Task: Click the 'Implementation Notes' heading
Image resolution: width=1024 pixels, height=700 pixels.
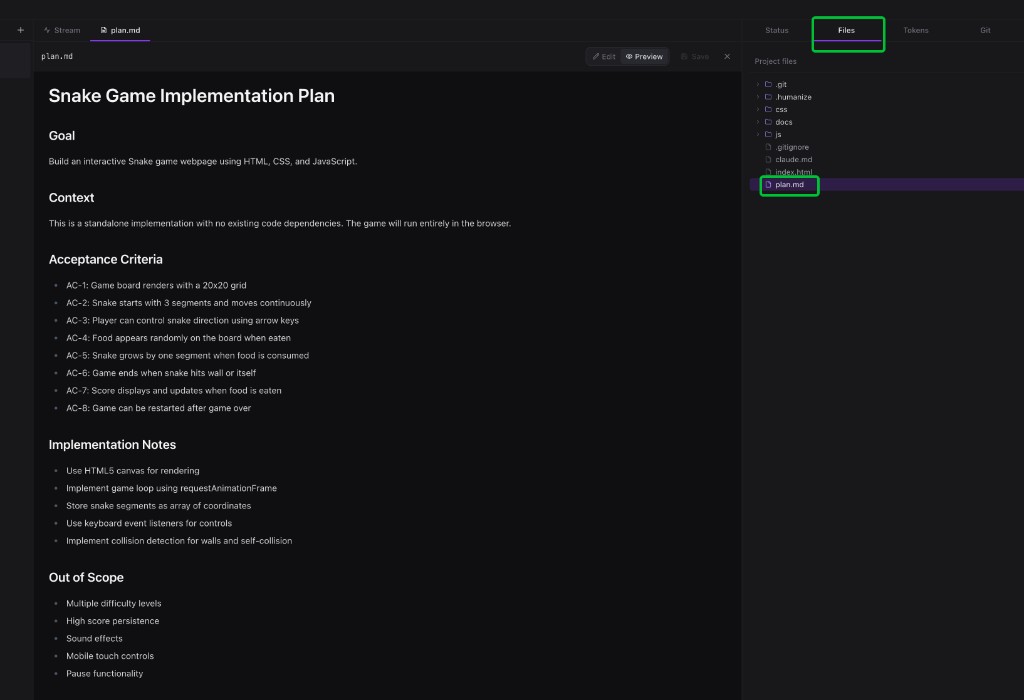Action: coord(112,445)
